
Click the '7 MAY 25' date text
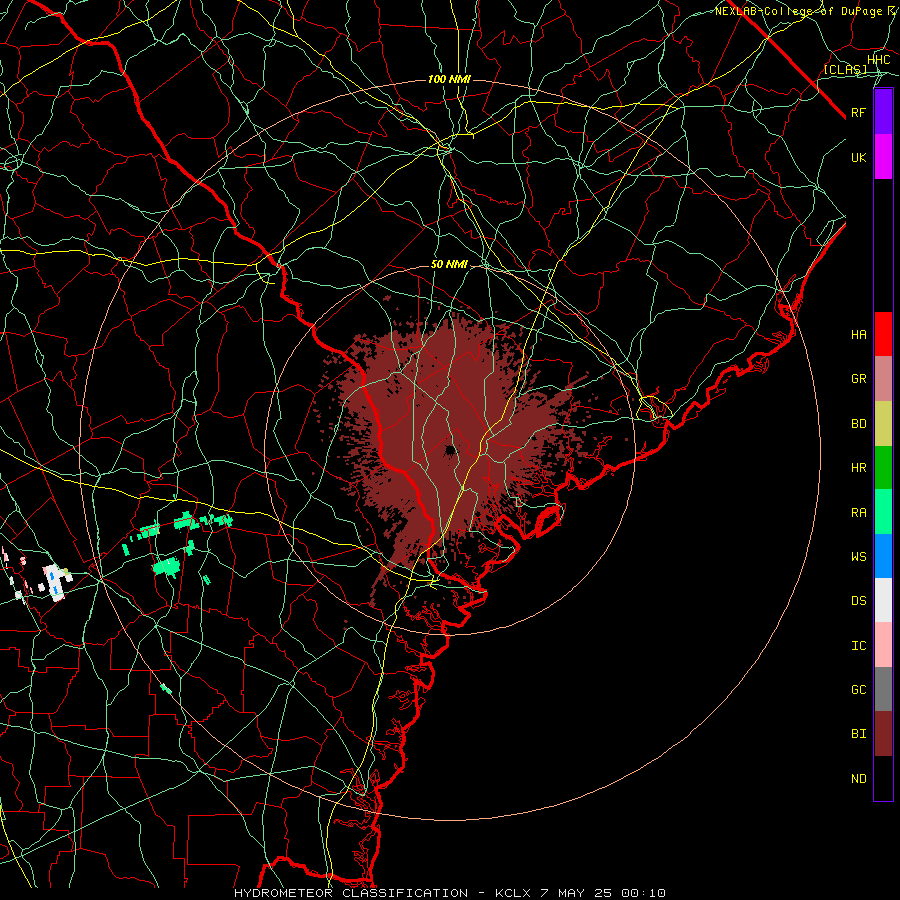(x=576, y=893)
